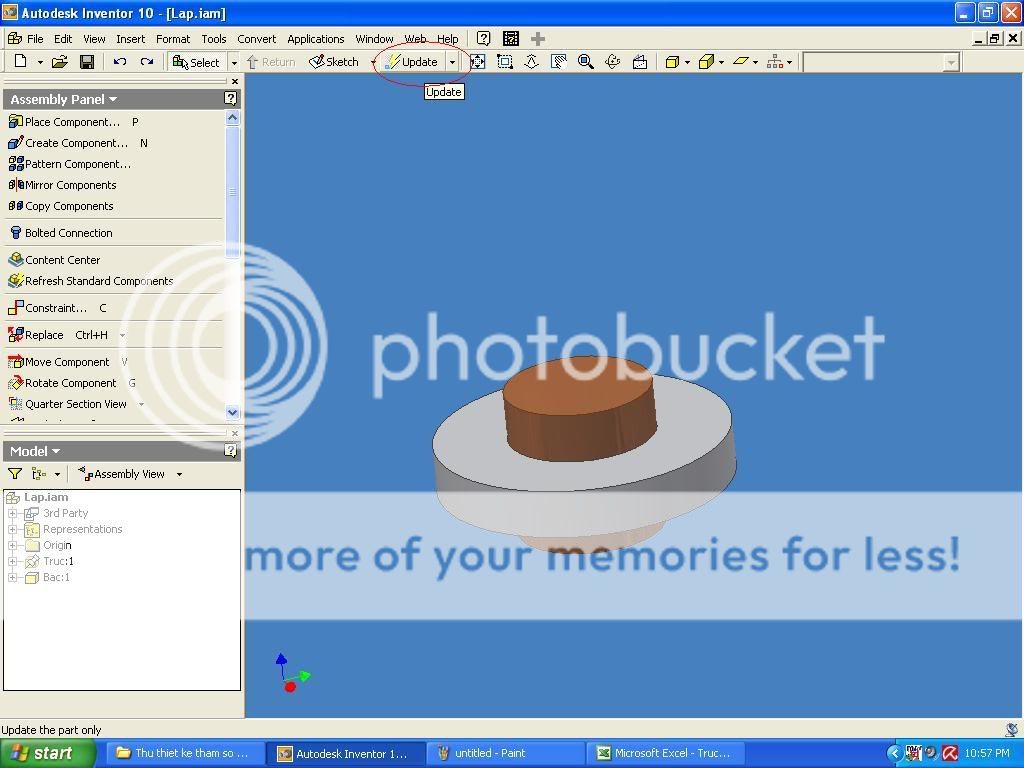The image size is (1024, 768).
Task: Click Move Component tool
Action: (59, 362)
